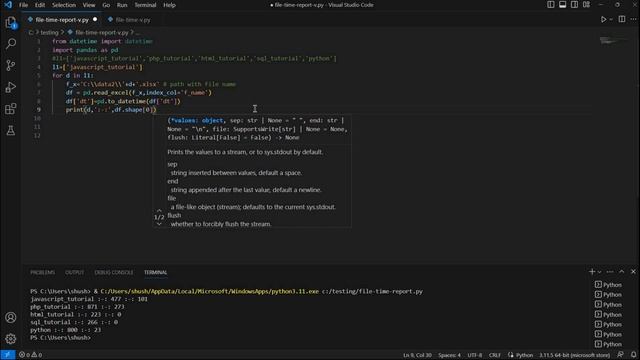Open the Go menu

coord(106,5)
